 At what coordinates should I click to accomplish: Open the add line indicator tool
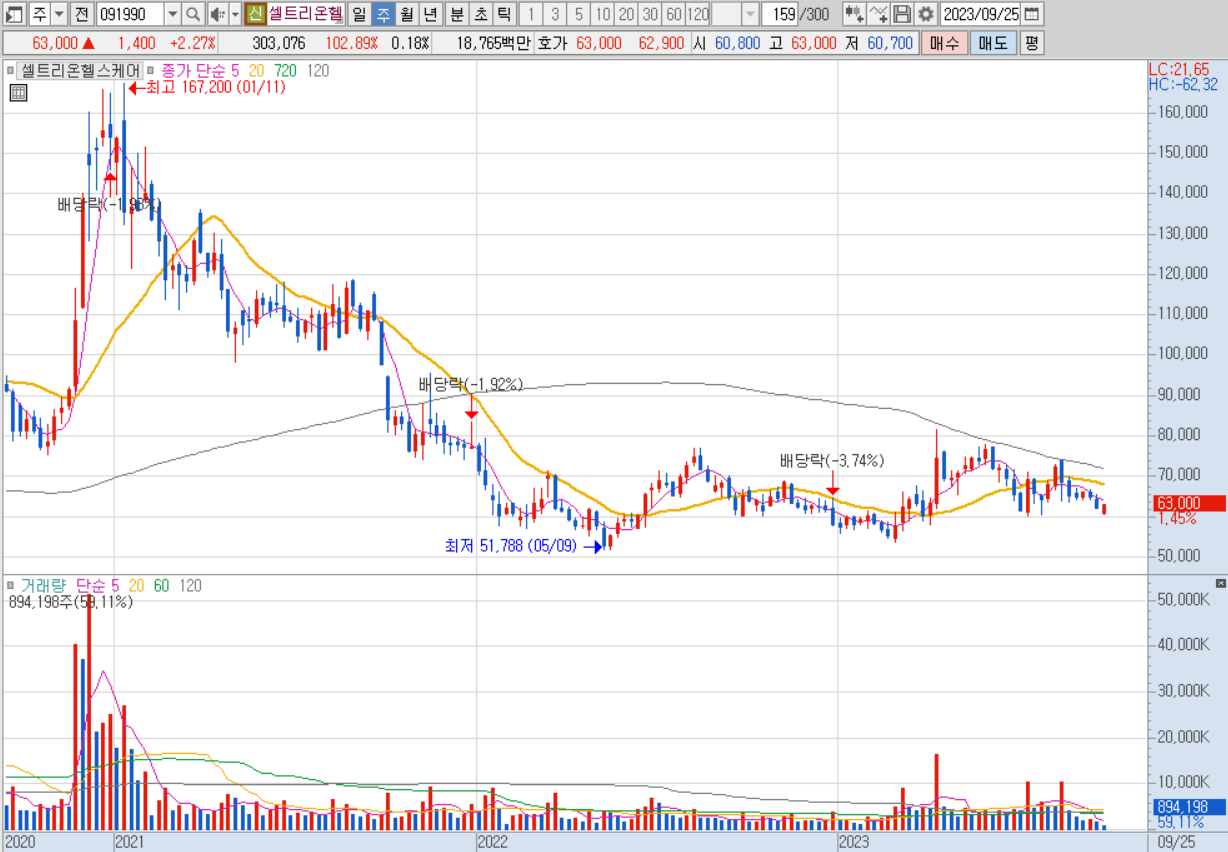[x=878, y=14]
